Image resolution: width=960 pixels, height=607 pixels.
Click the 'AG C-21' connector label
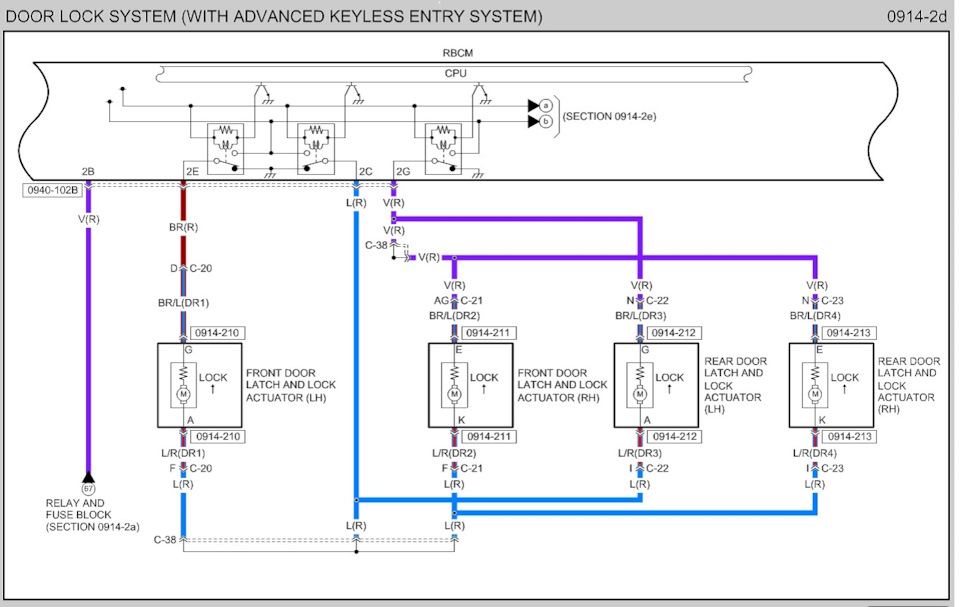pyautogui.click(x=459, y=301)
